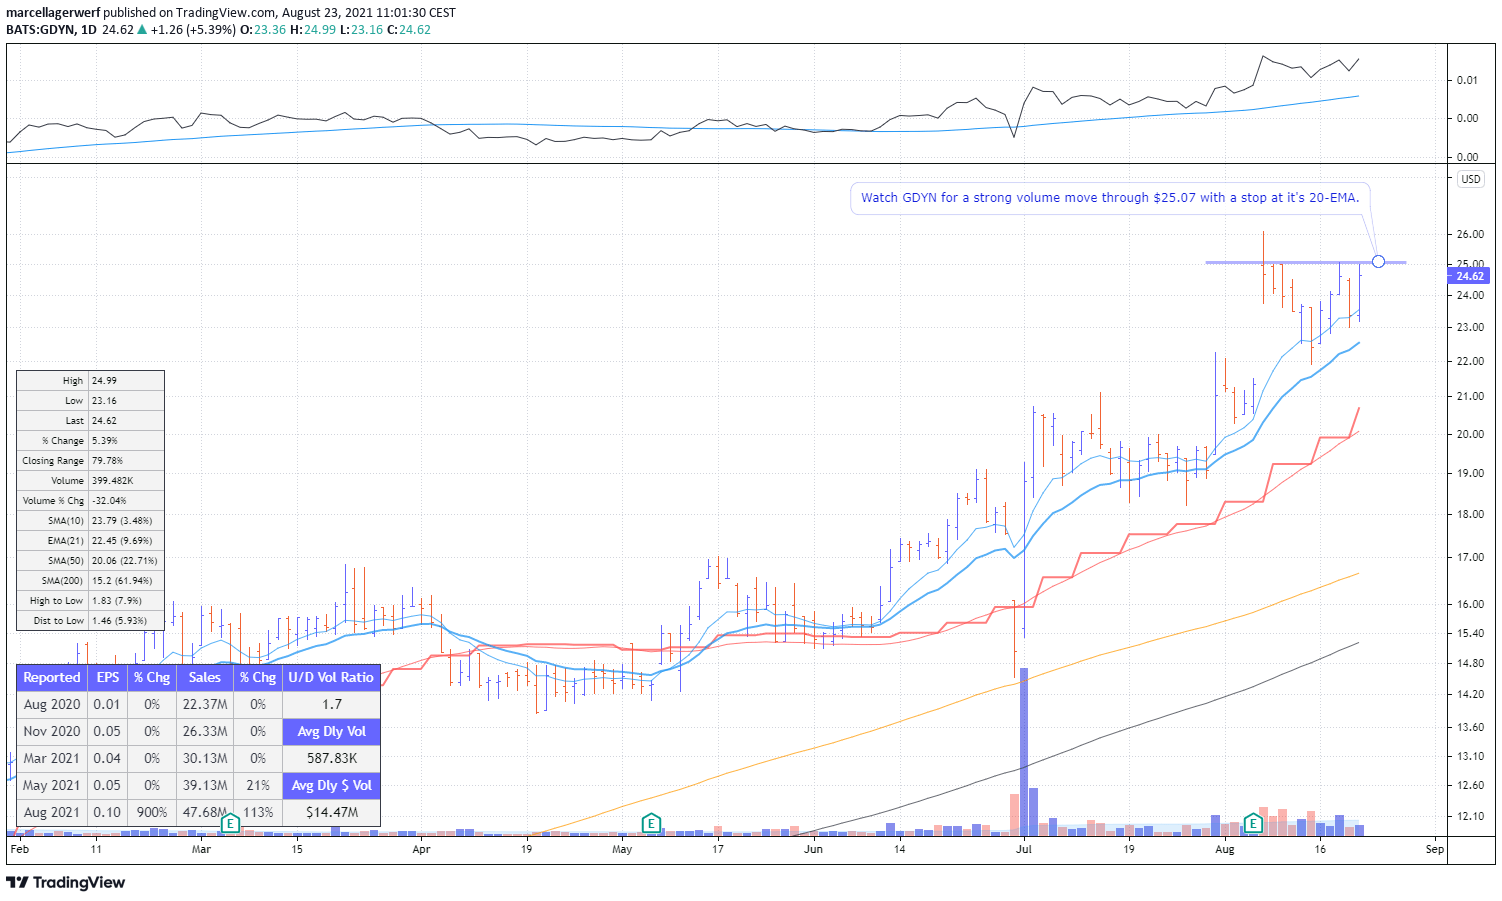Viewport: 1502px width, 901px height.
Task: Click the Jun label on the time axis
Action: (x=814, y=849)
